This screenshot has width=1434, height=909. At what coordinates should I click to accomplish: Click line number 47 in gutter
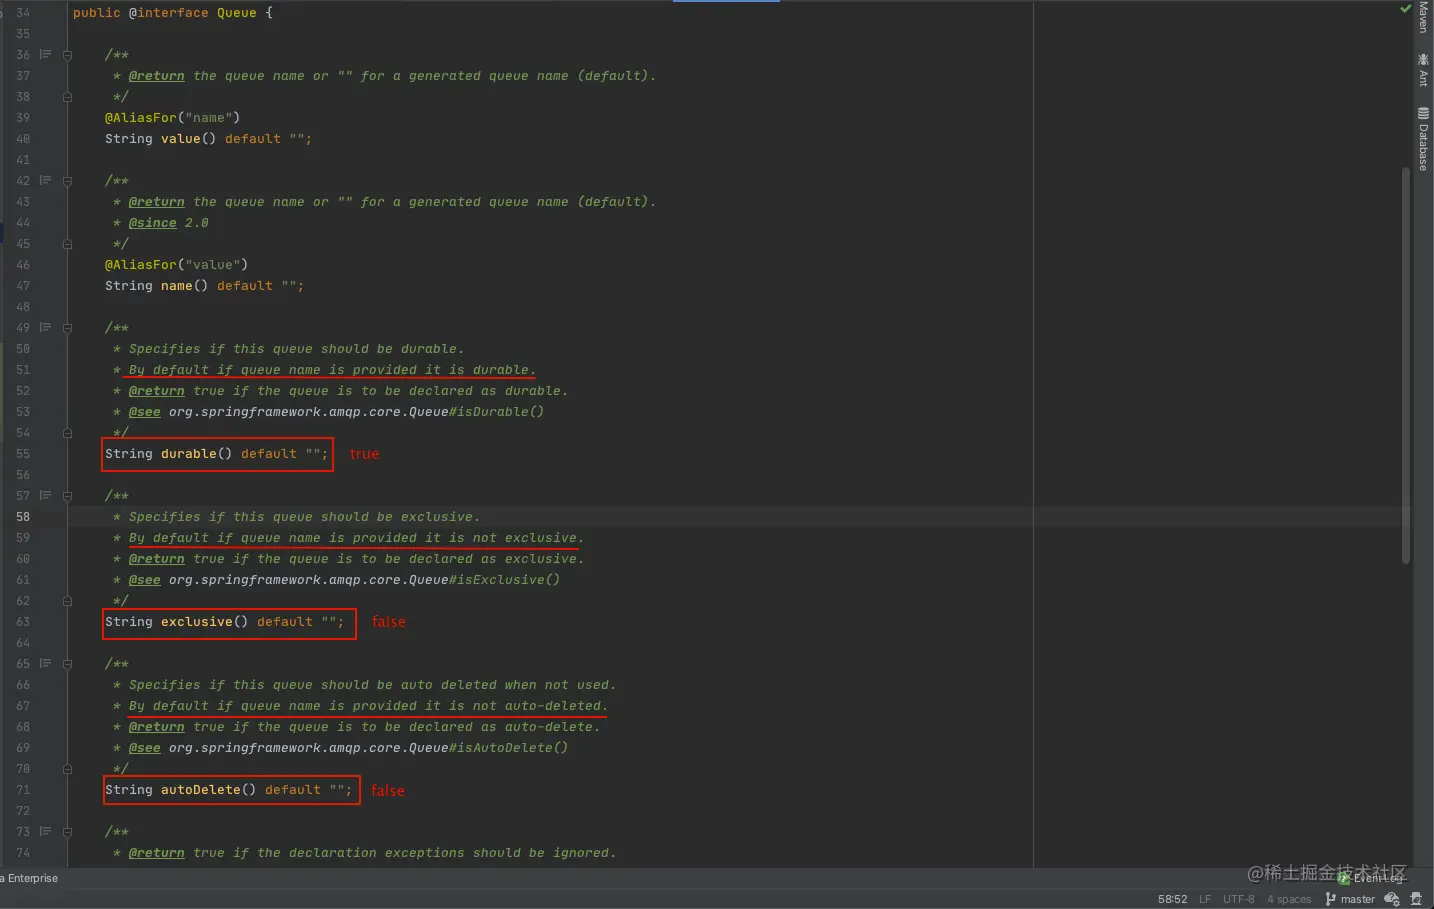click(23, 286)
